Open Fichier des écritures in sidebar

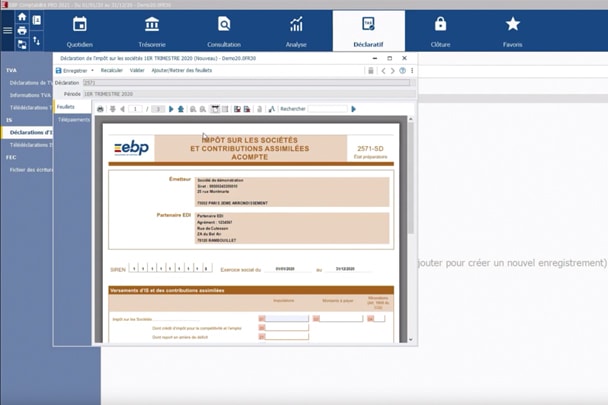coord(30,170)
